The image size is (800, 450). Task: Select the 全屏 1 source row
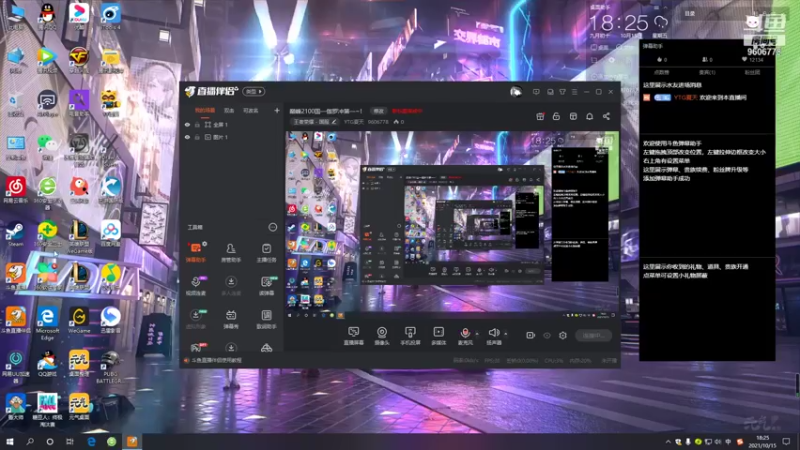[232, 124]
